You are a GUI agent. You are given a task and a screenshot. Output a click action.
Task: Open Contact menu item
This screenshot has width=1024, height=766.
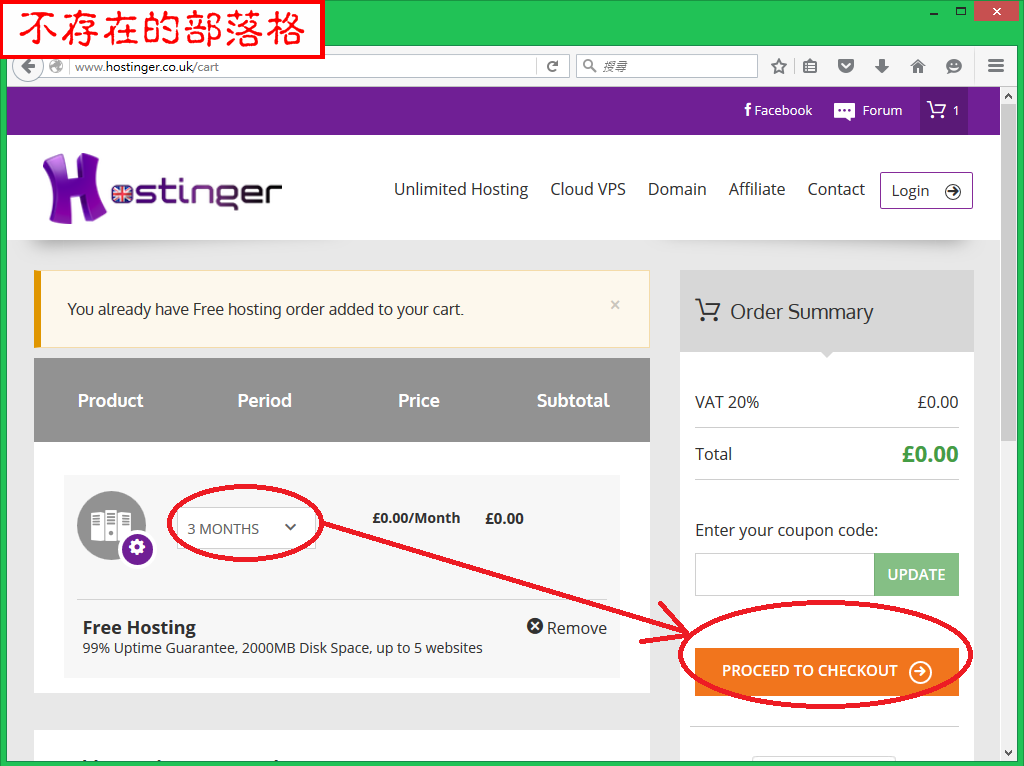tap(836, 189)
